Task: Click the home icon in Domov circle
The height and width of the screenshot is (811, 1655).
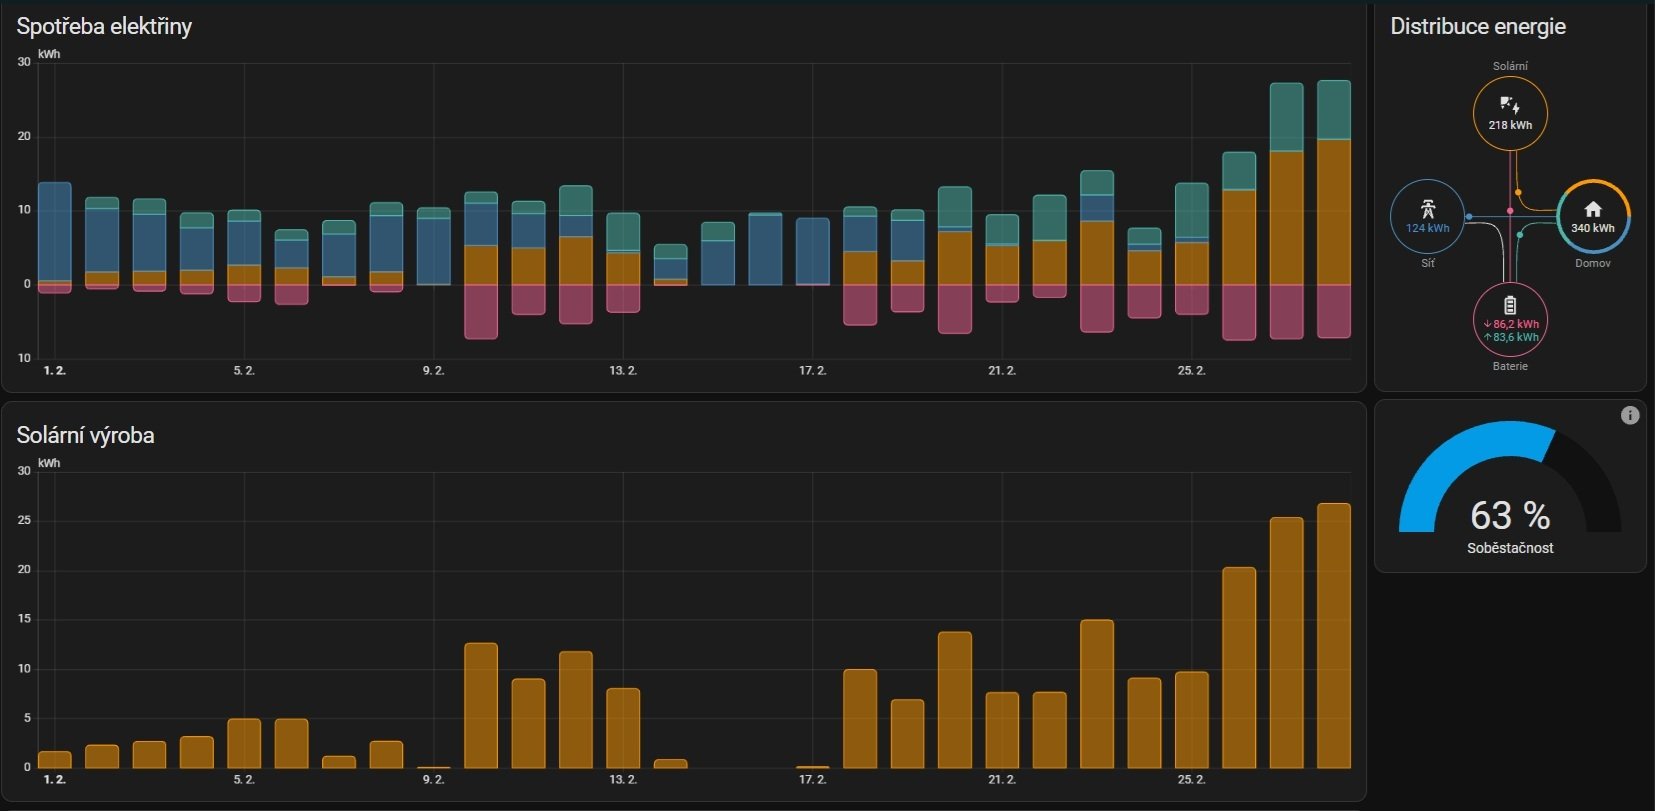Action: pos(1593,209)
